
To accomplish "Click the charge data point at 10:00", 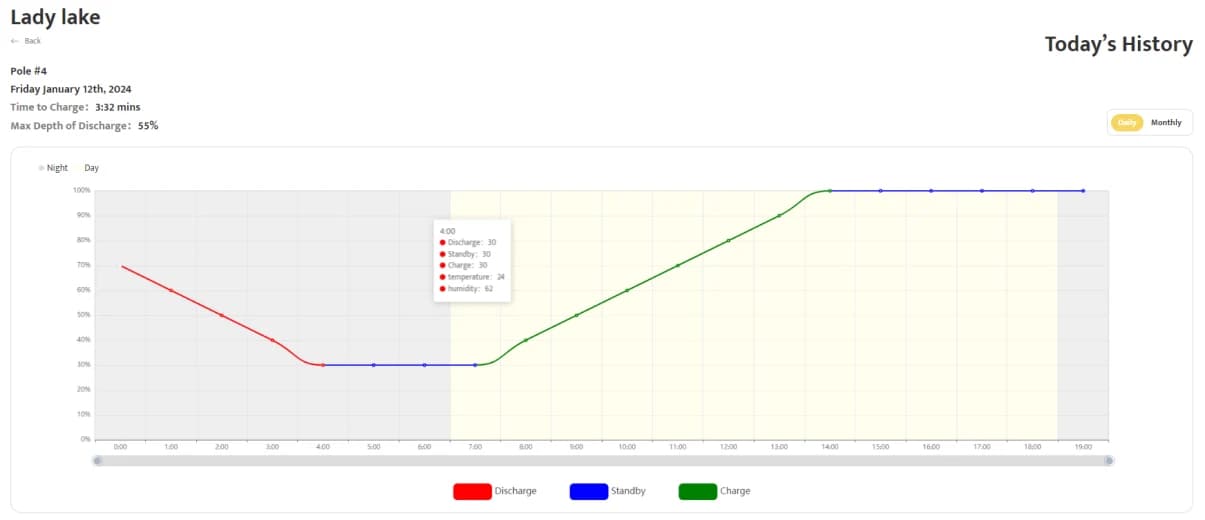I will [x=627, y=290].
